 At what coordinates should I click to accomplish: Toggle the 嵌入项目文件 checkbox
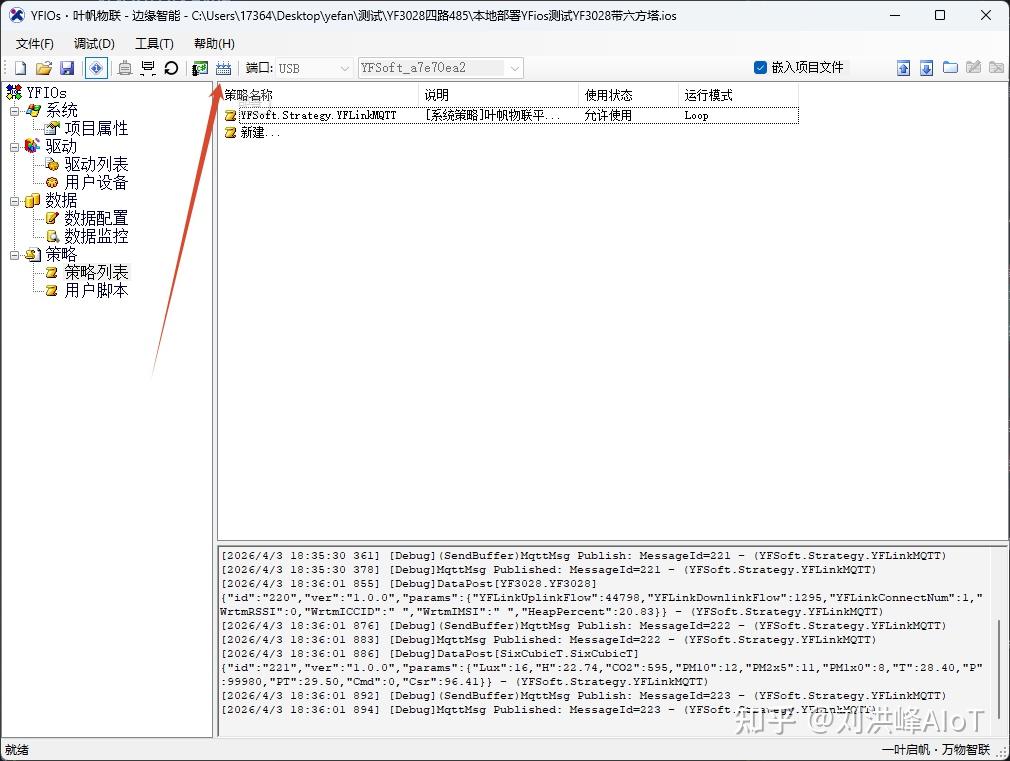(x=760, y=67)
